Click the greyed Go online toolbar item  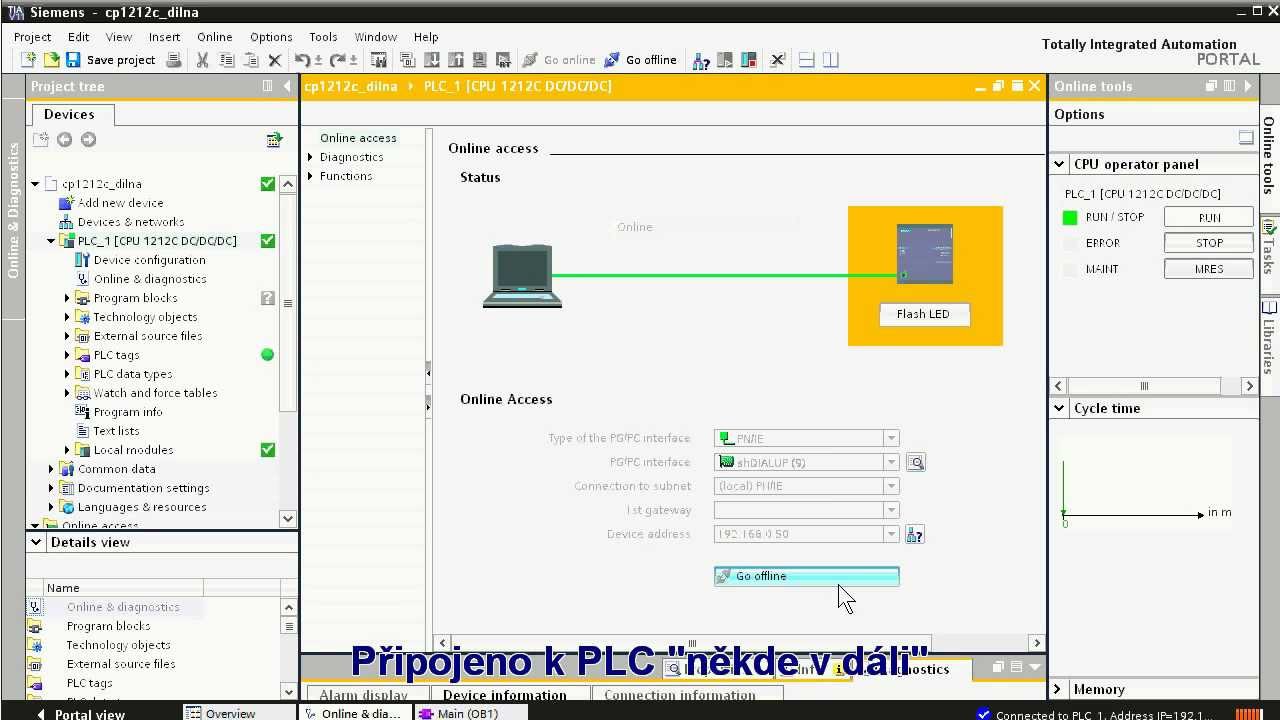coord(559,60)
